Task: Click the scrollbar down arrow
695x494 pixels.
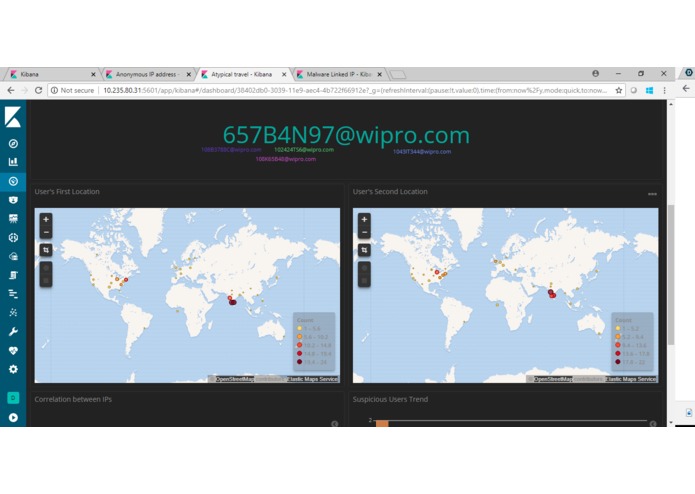Action: tap(671, 423)
